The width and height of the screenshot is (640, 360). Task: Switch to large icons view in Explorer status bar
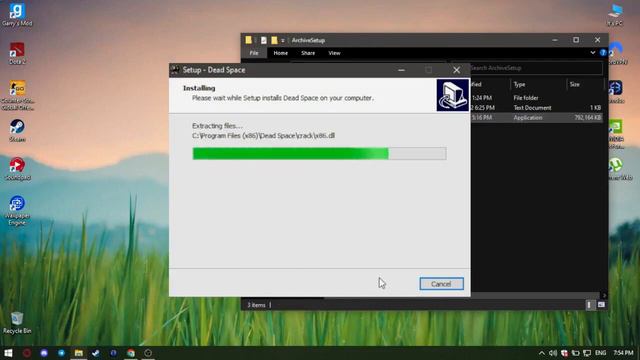pos(601,305)
